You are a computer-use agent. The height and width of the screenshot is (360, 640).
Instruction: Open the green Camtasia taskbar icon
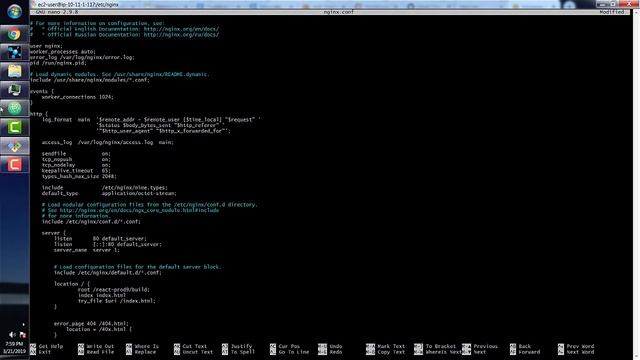click(14, 127)
